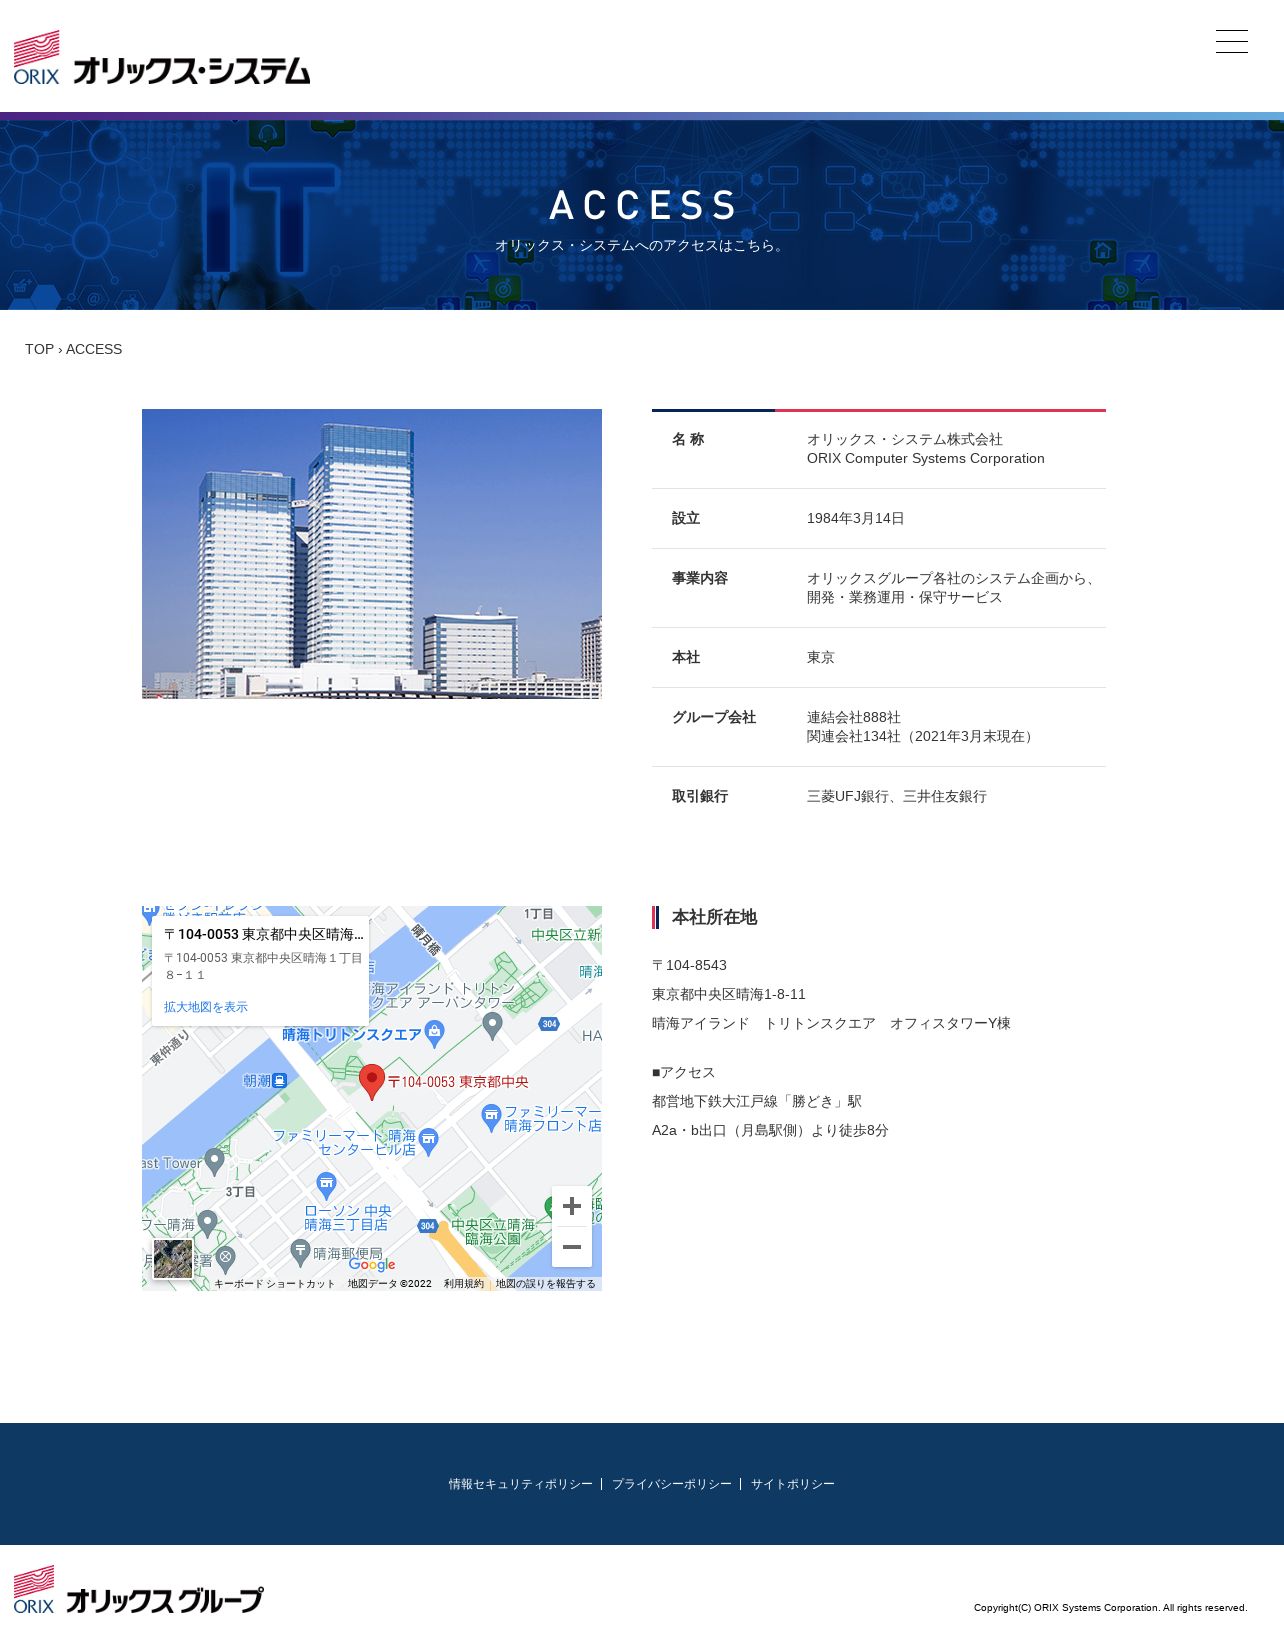This screenshot has width=1284, height=1633.
Task: Click the 東京都中央区晴海1-8-11 address text
Action: (x=728, y=994)
